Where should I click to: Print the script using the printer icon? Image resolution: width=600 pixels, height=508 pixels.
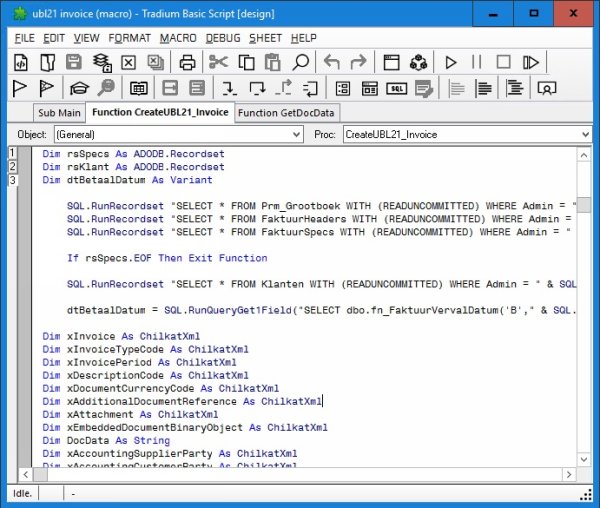tap(188, 62)
